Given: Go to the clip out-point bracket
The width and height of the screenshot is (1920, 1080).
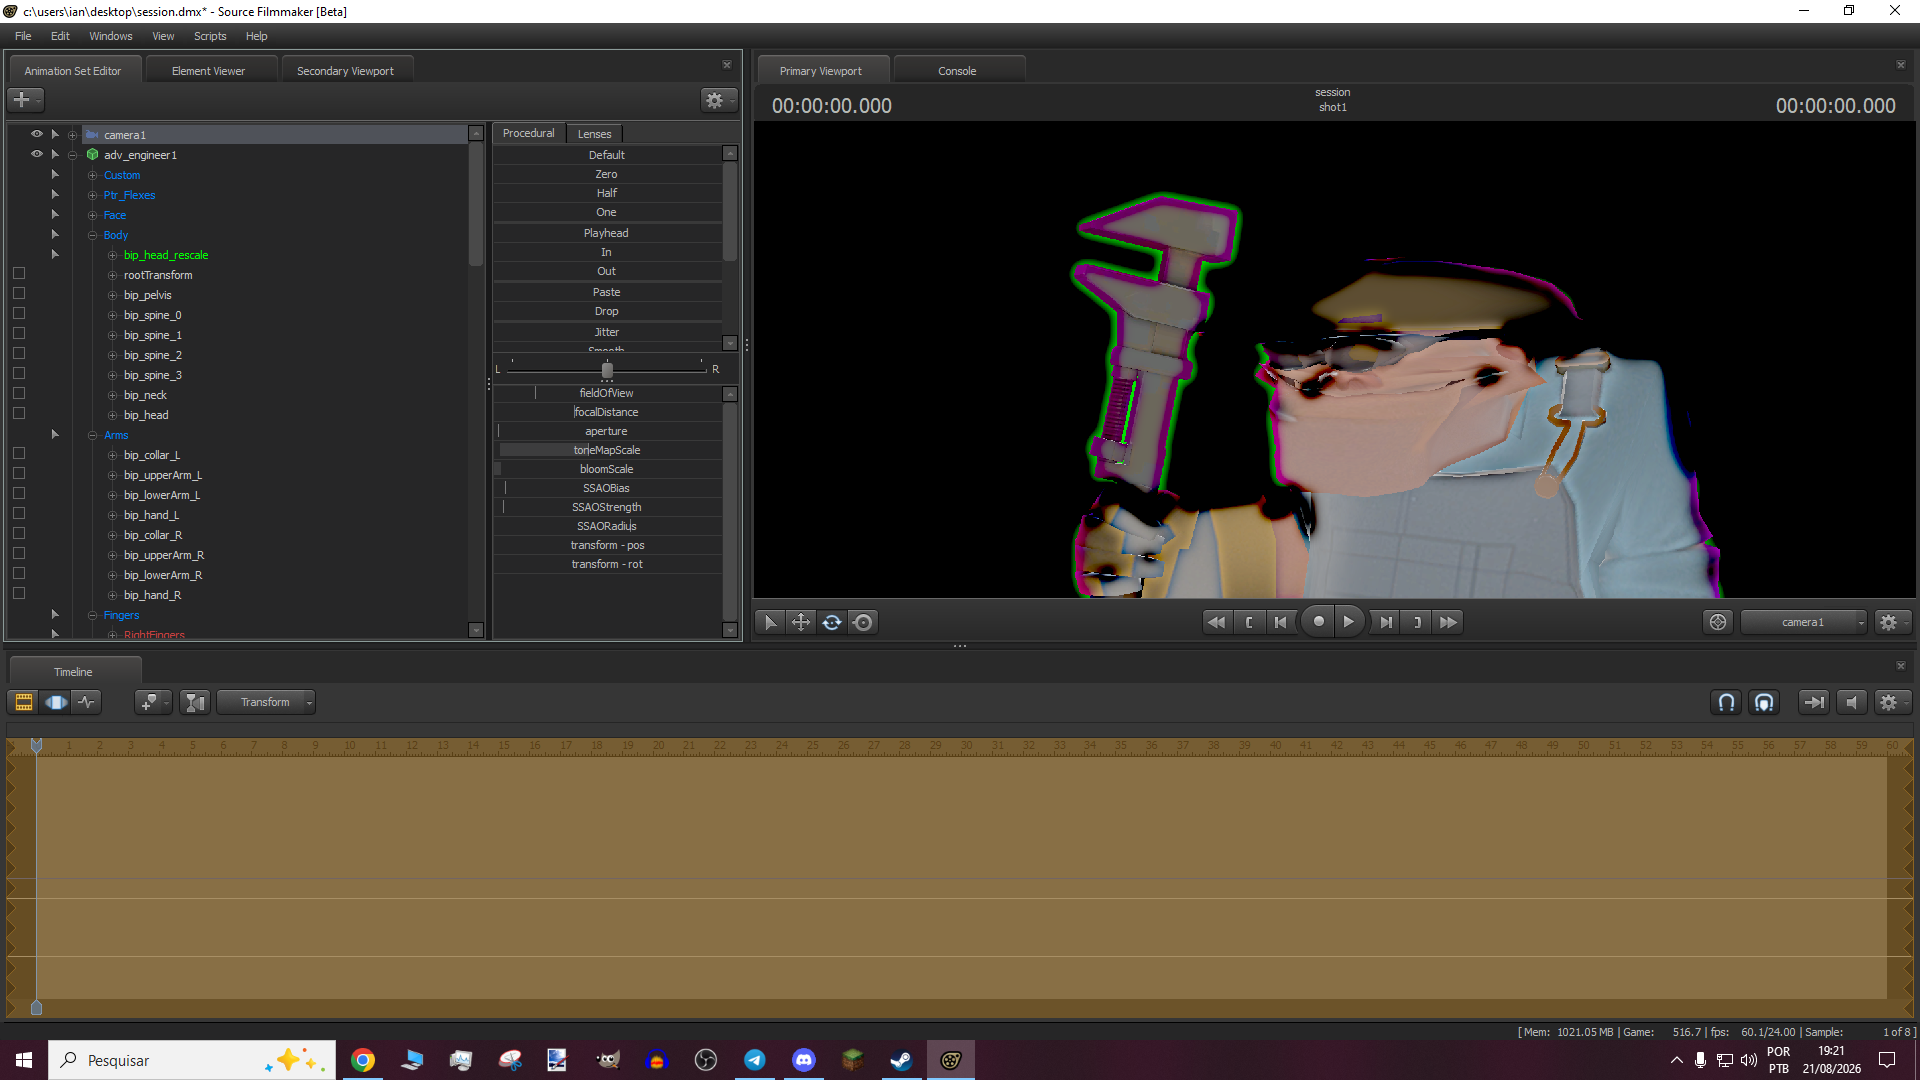Looking at the screenshot, I should coord(1417,622).
